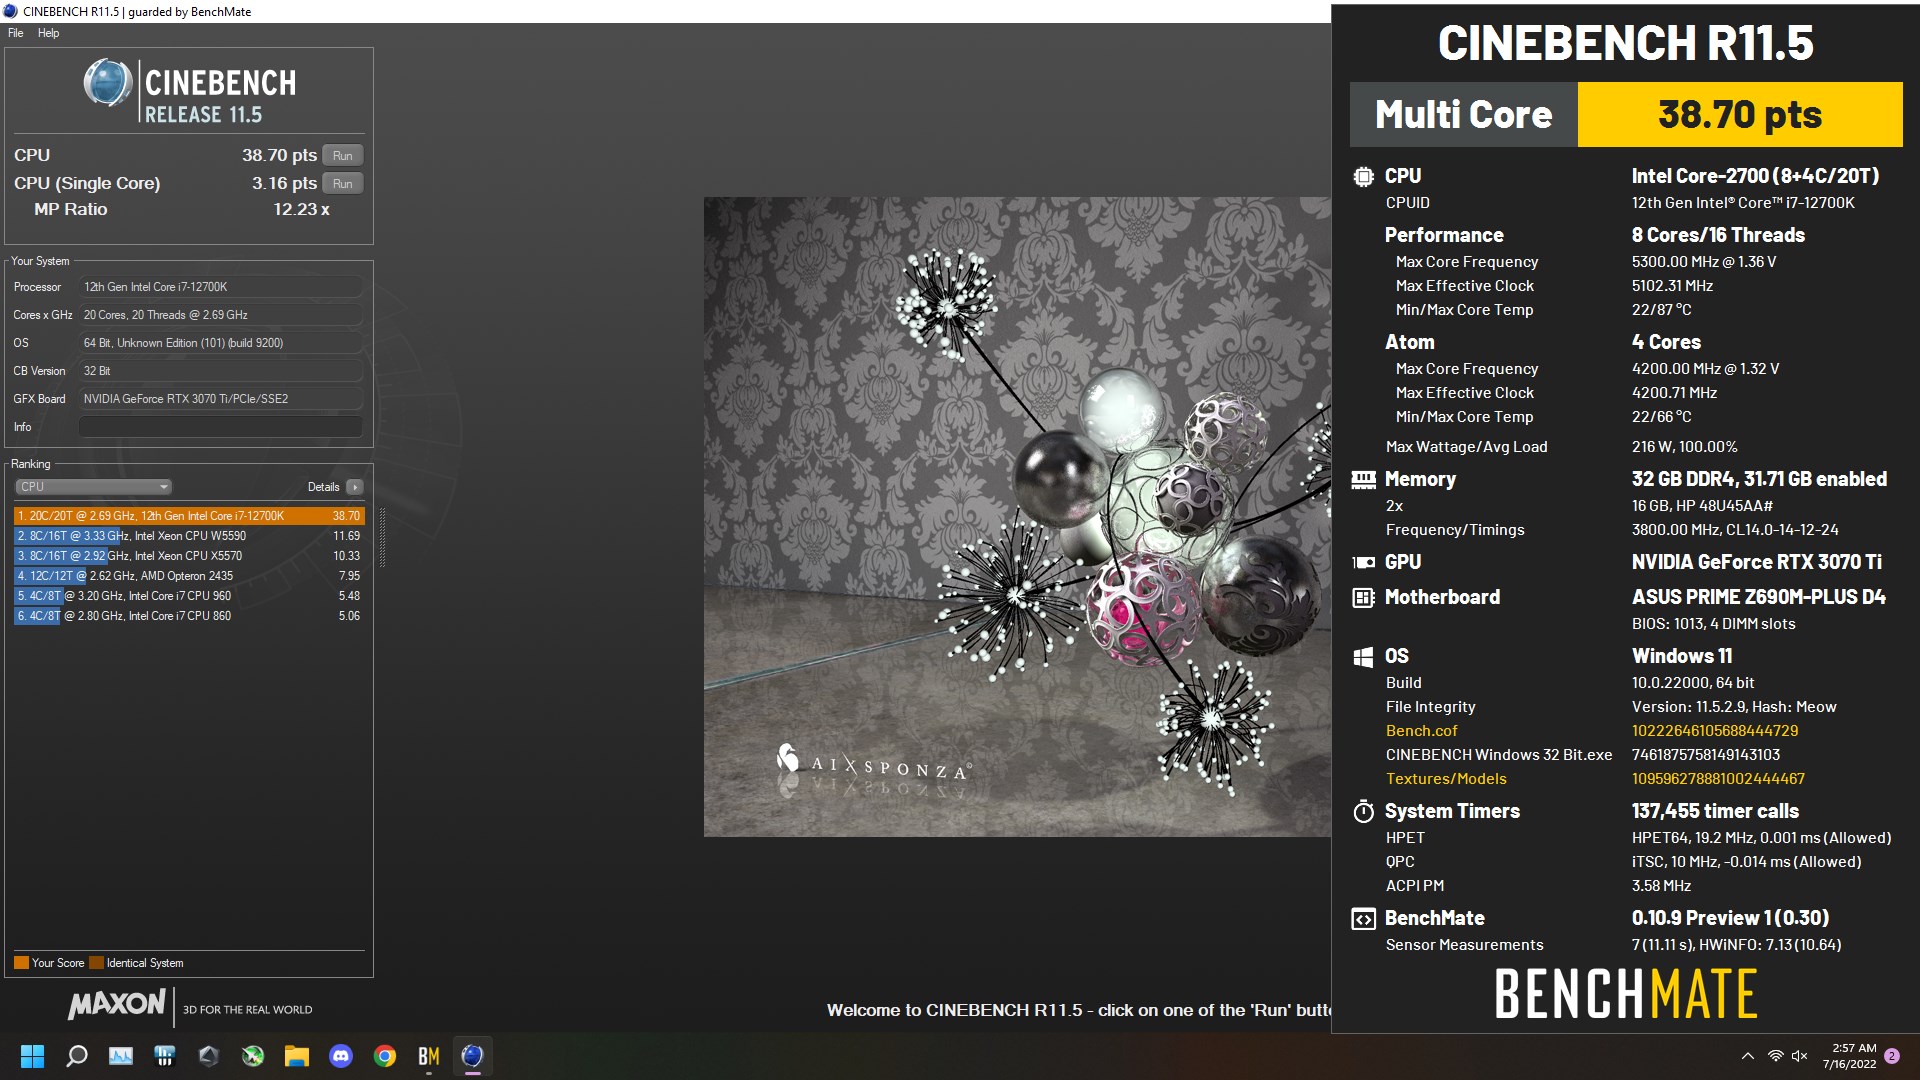Select ranking row Xeon CPU W5590

(189, 536)
